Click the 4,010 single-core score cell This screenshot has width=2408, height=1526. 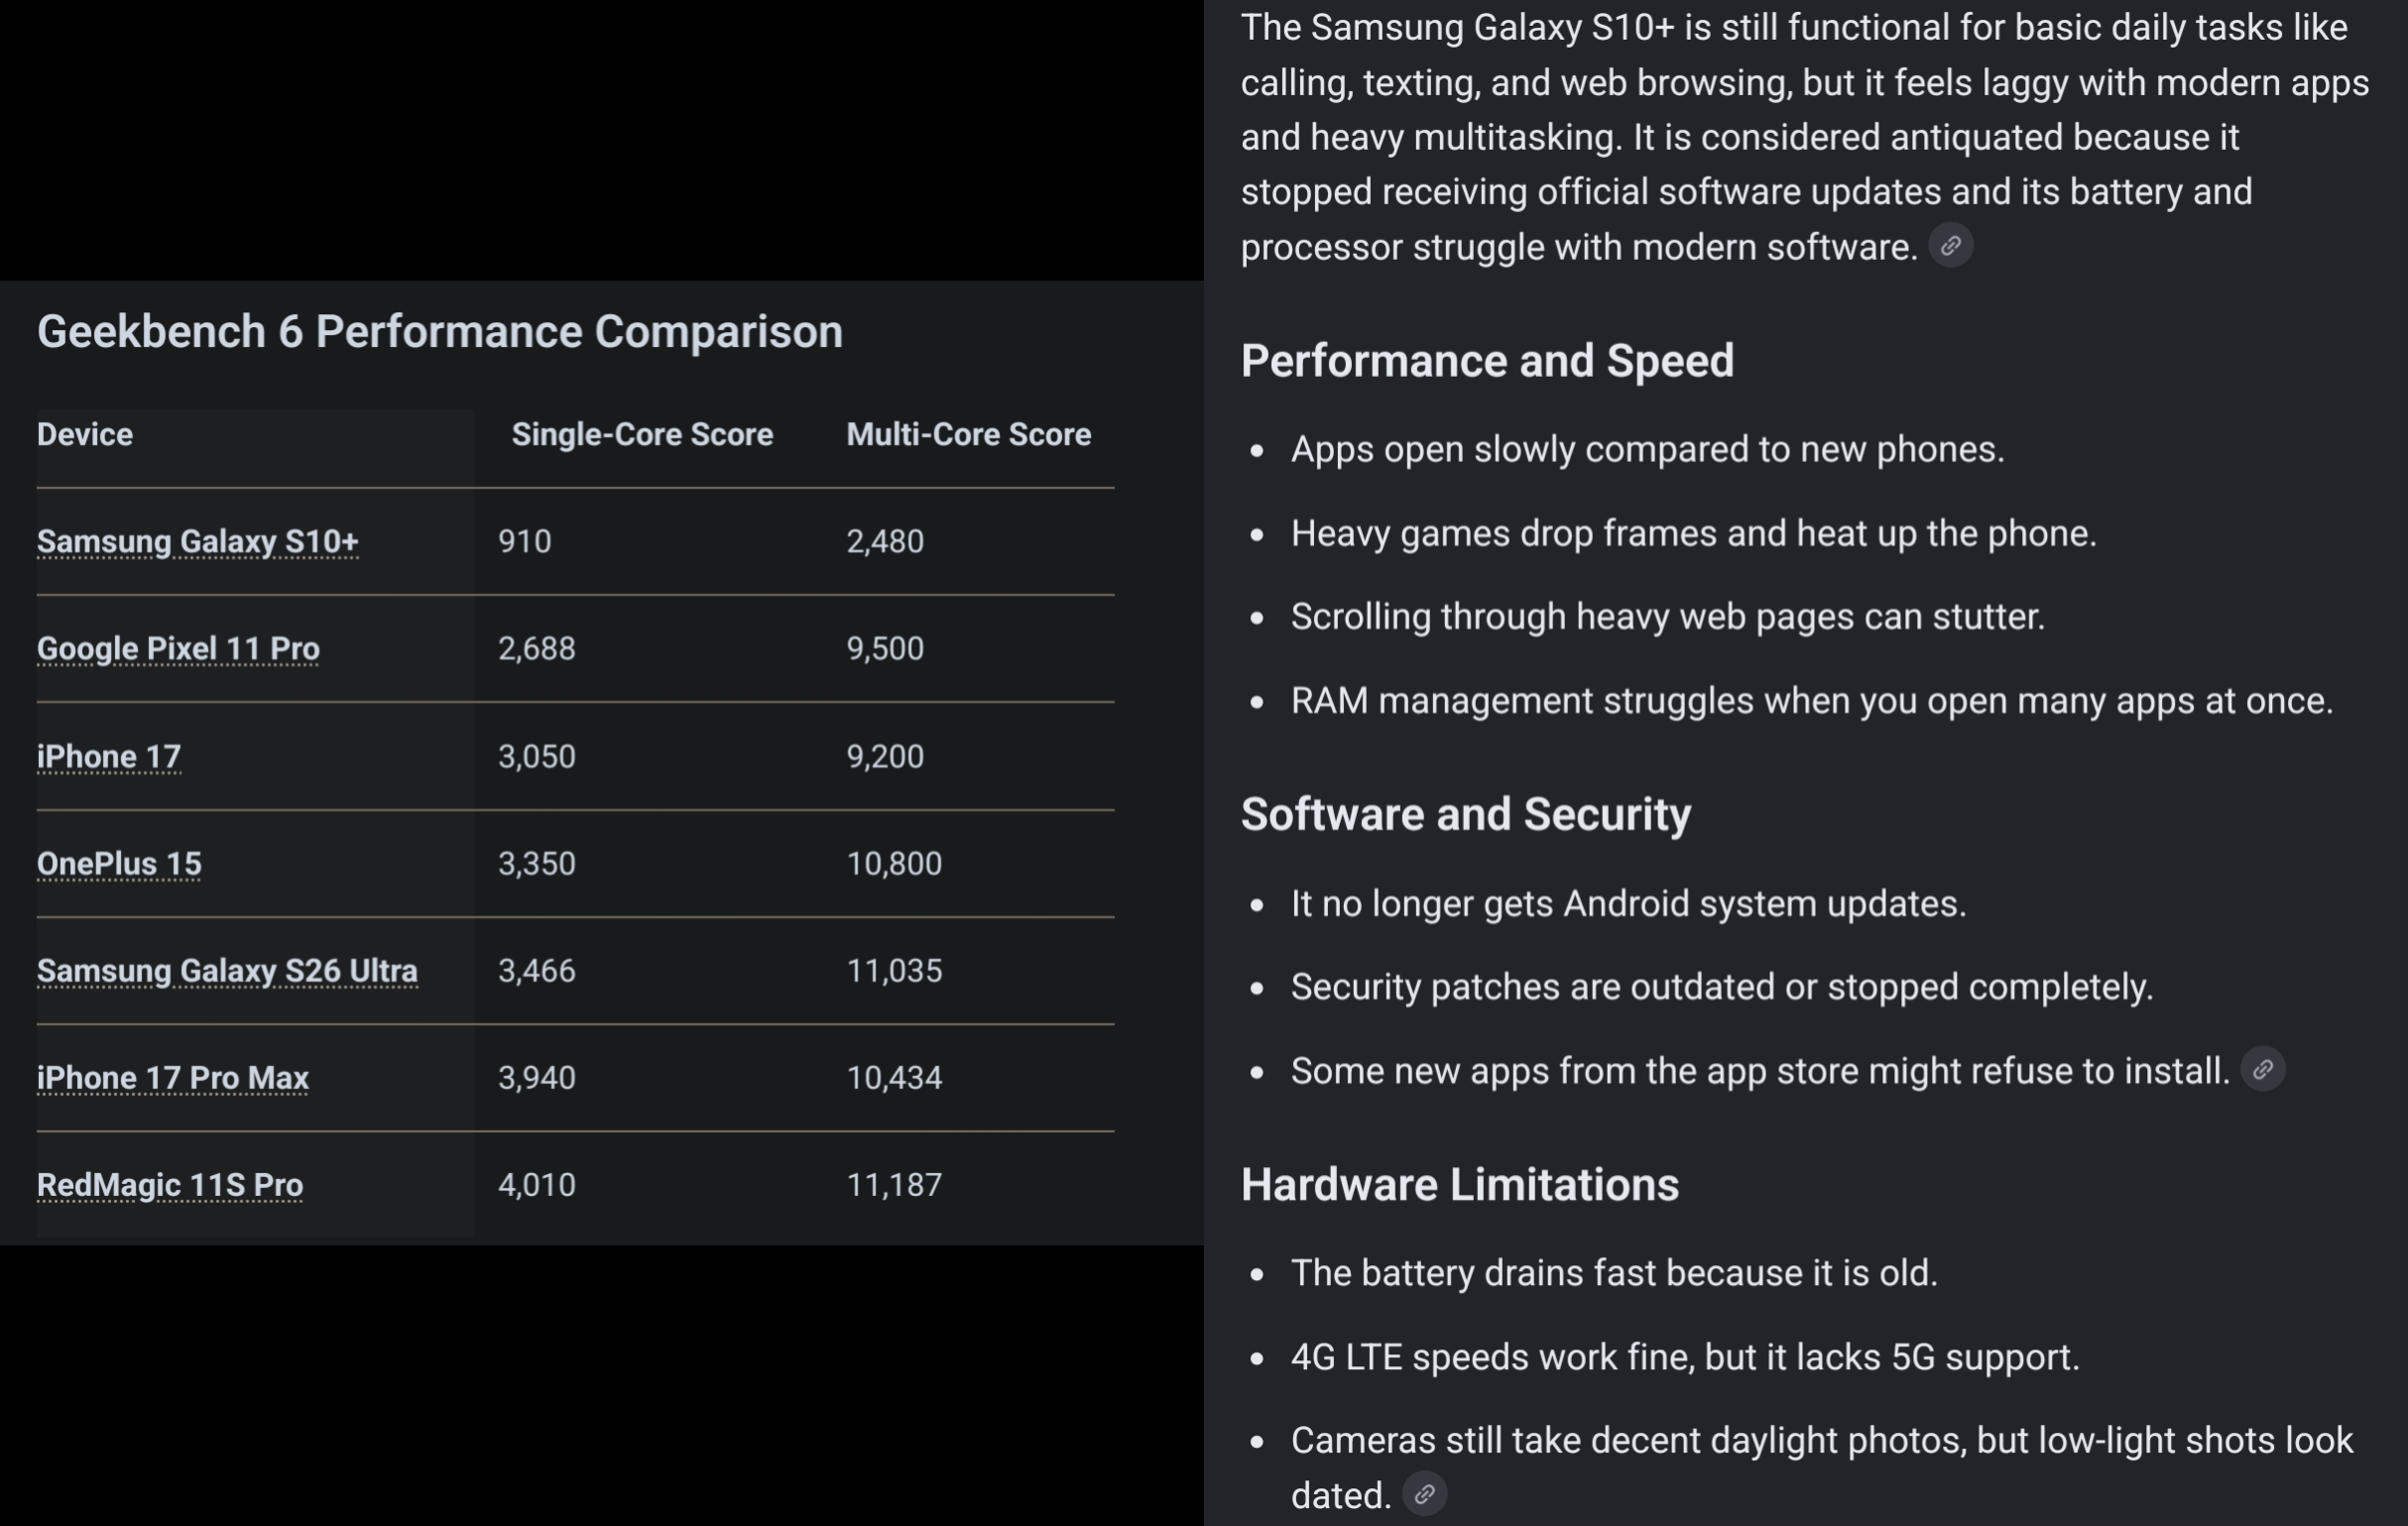(x=537, y=1184)
